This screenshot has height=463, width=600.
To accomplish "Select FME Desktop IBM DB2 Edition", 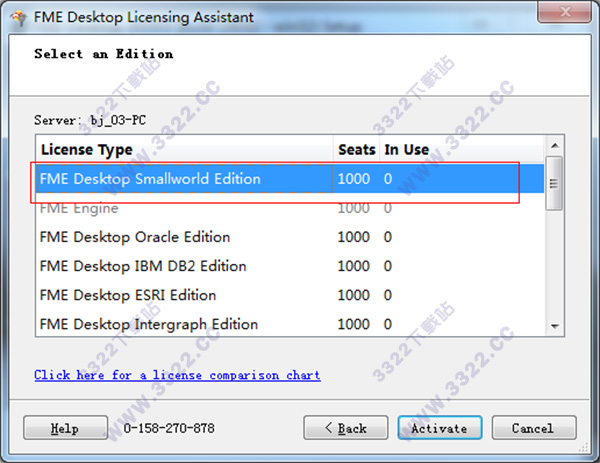I will tap(290, 266).
